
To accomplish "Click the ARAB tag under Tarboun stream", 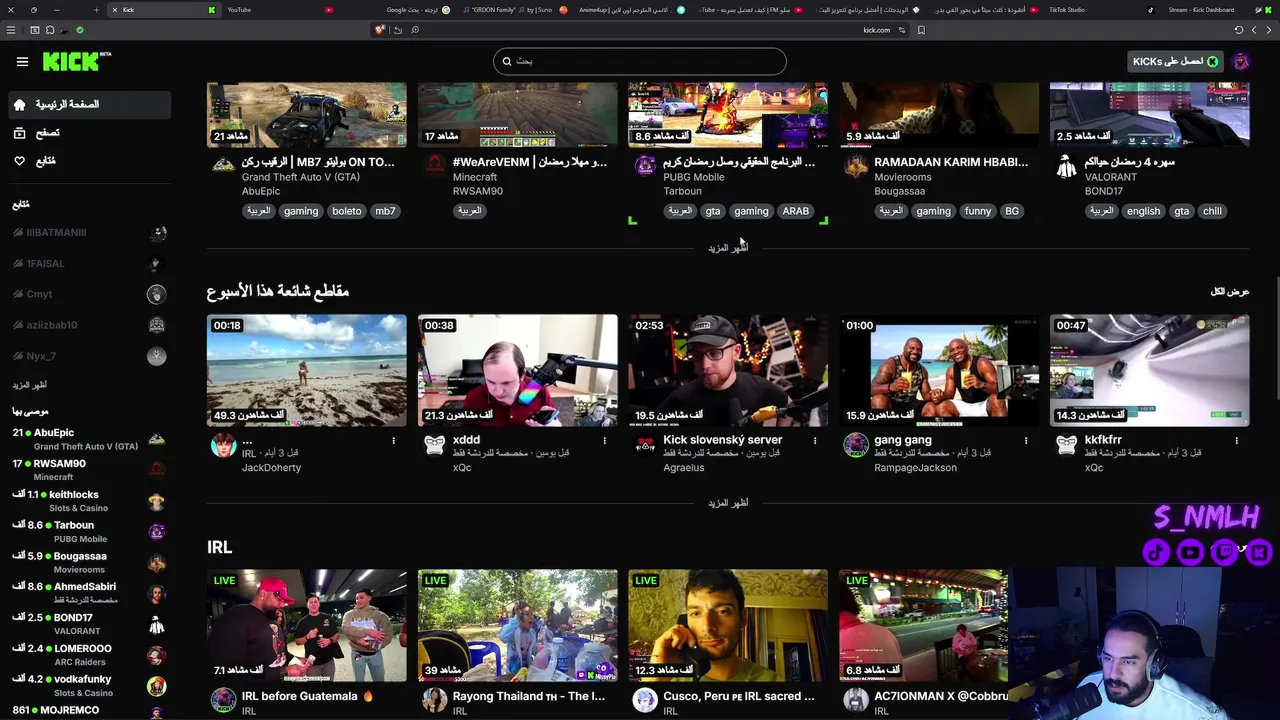I will tap(796, 211).
